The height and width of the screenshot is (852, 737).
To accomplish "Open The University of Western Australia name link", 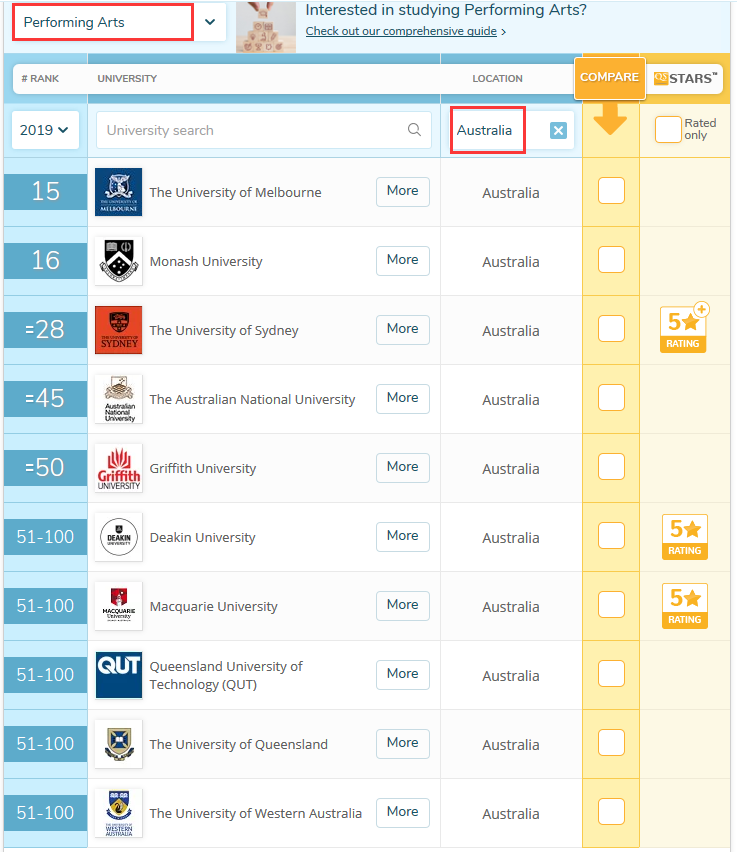I will pyautogui.click(x=255, y=813).
